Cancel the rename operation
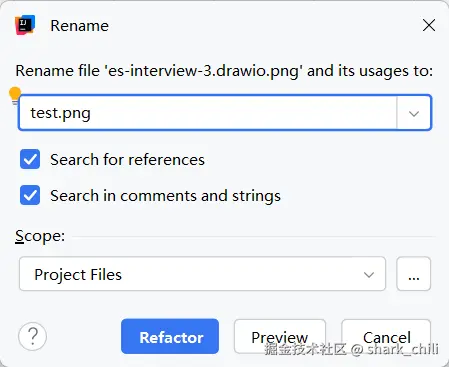This screenshot has height=367, width=449. point(386,336)
